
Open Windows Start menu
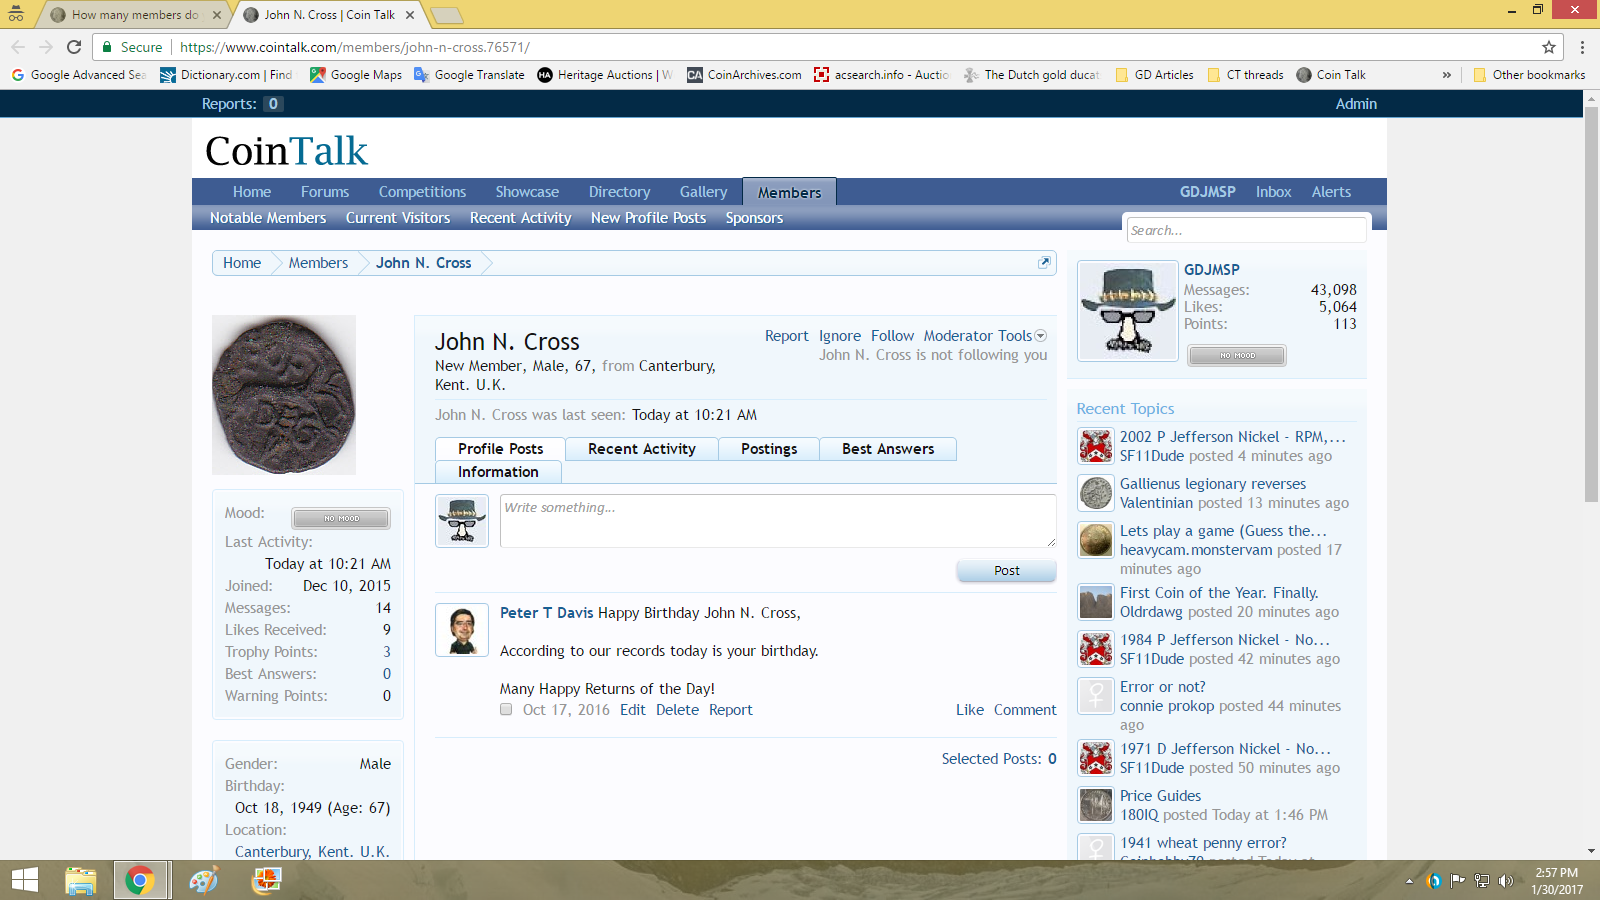(x=24, y=880)
